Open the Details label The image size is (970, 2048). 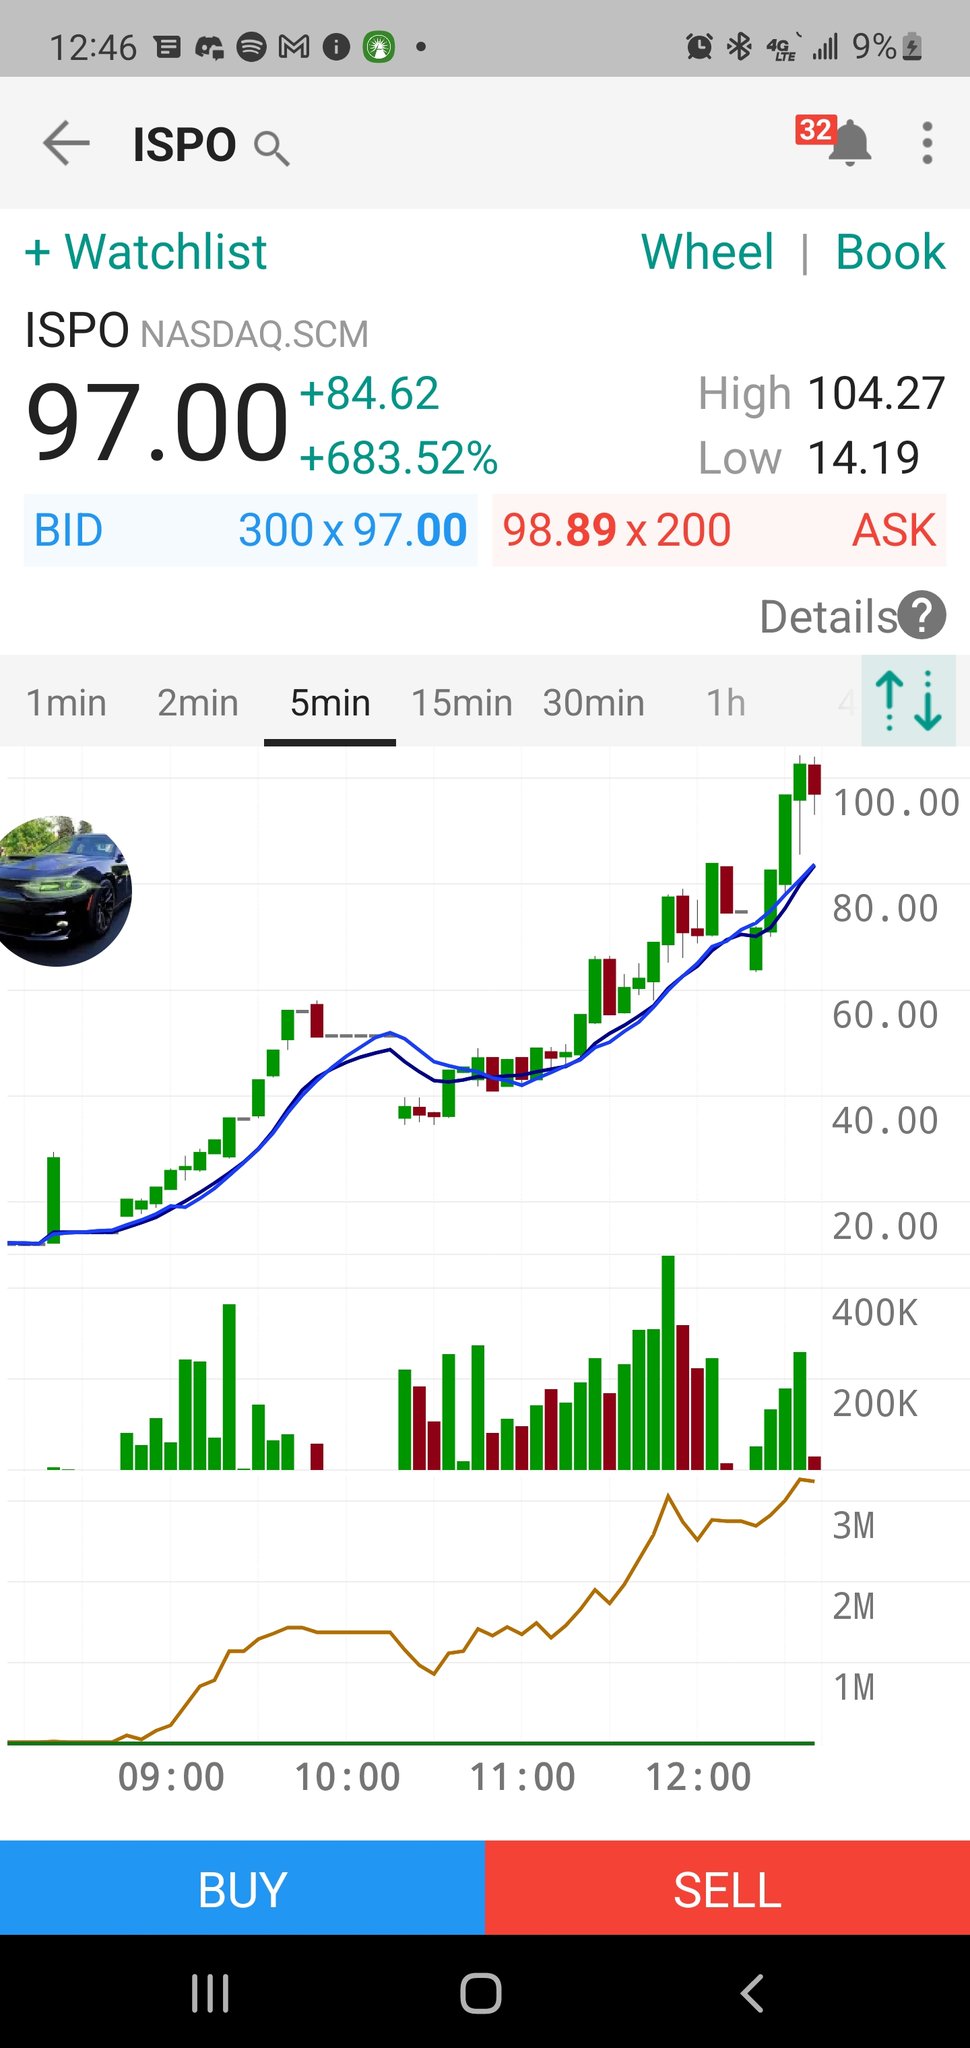(x=829, y=616)
